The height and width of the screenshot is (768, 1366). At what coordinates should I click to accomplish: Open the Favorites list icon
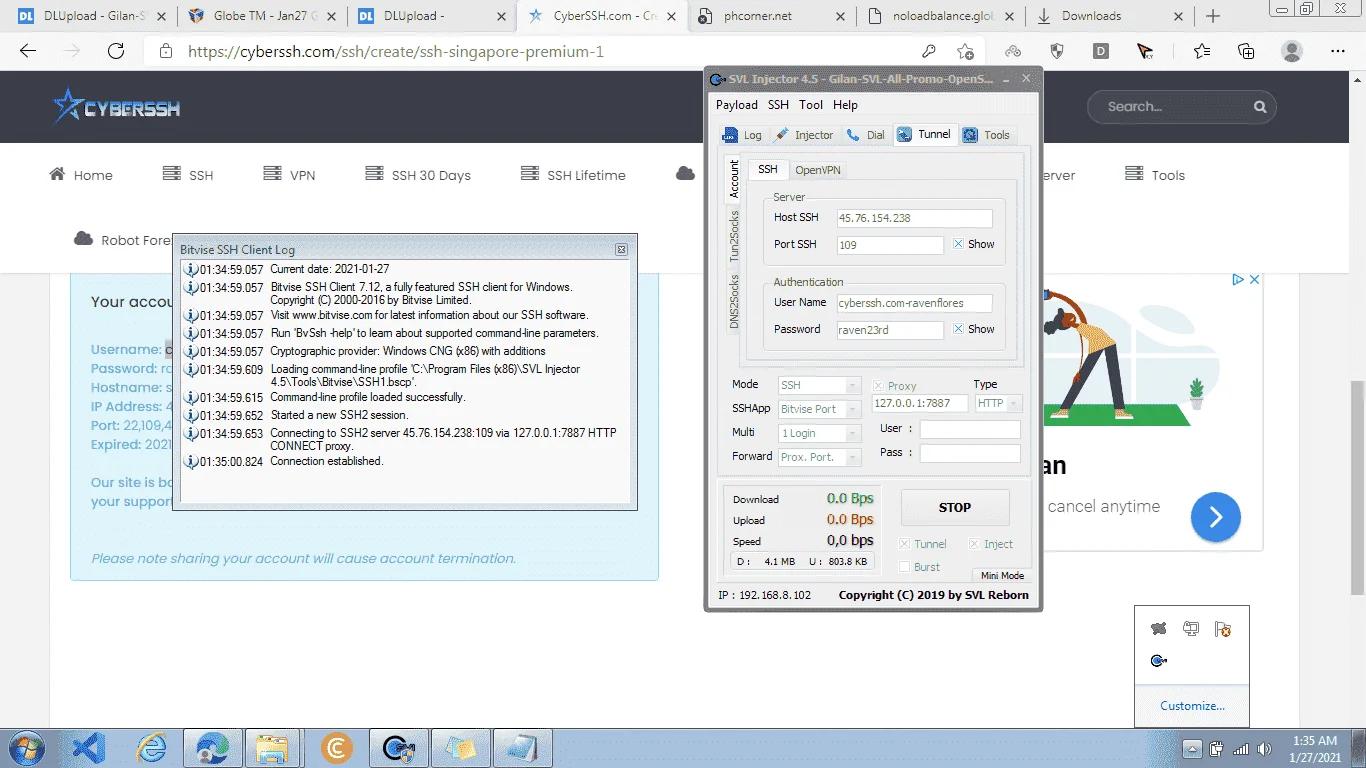(1202, 51)
